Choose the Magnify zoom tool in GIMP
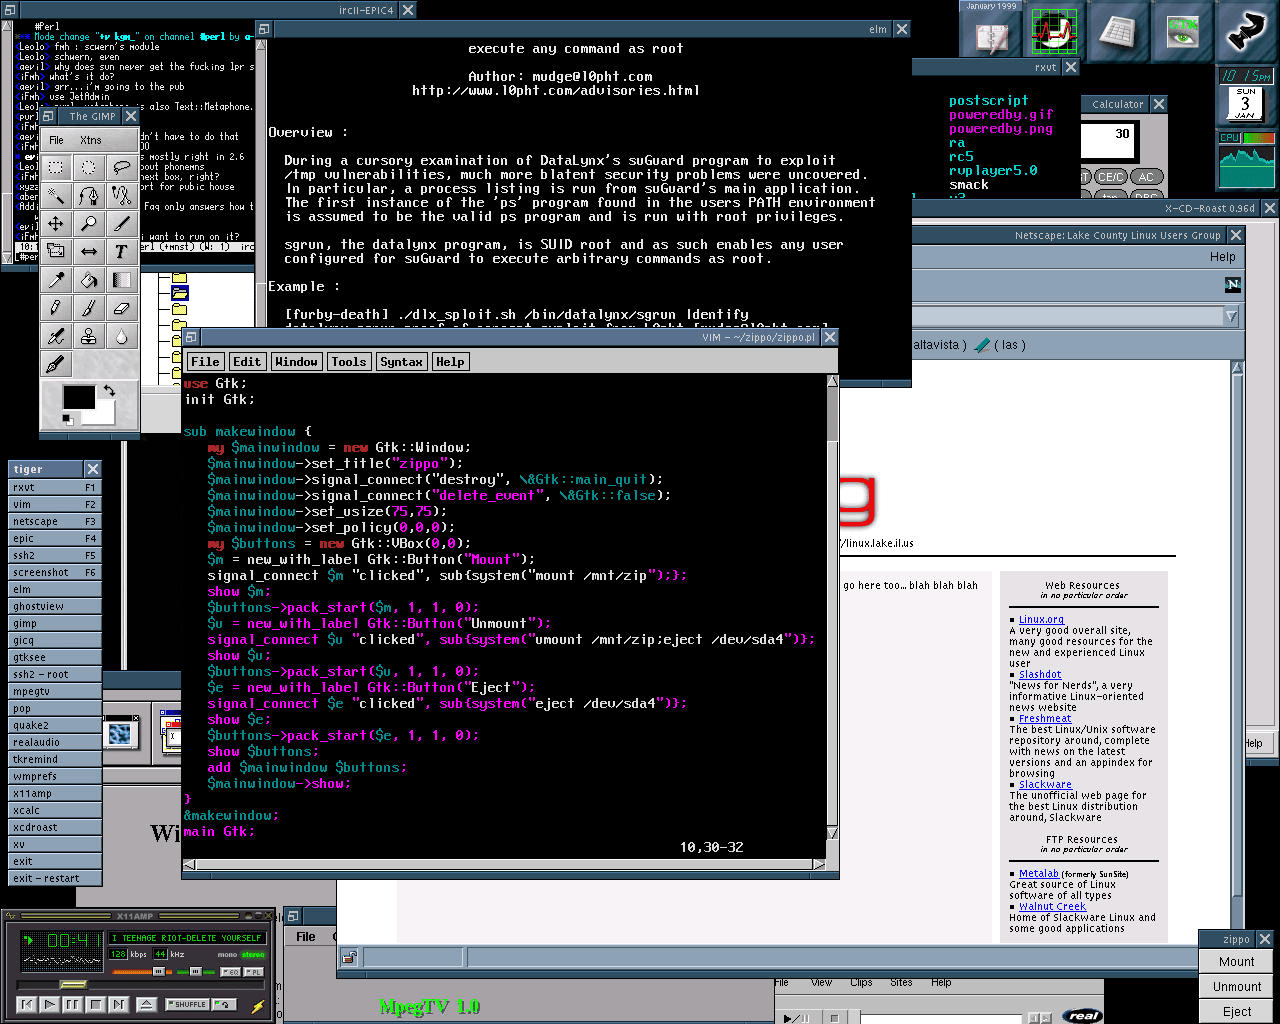The height and width of the screenshot is (1024, 1280). click(x=89, y=224)
